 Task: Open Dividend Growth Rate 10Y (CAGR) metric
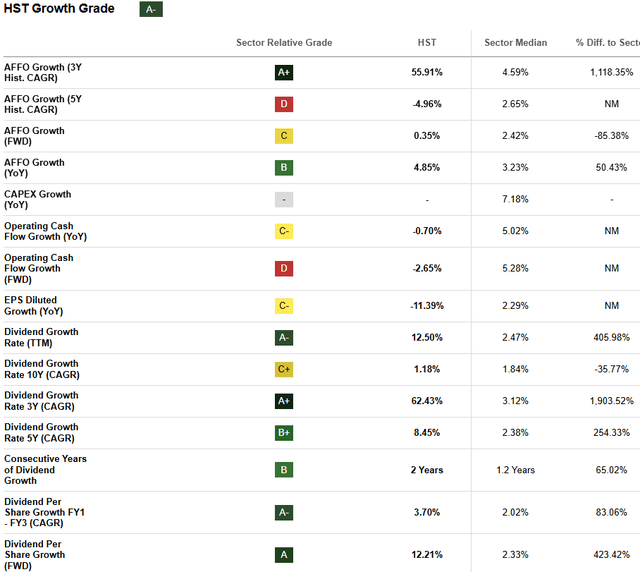pos(42,369)
